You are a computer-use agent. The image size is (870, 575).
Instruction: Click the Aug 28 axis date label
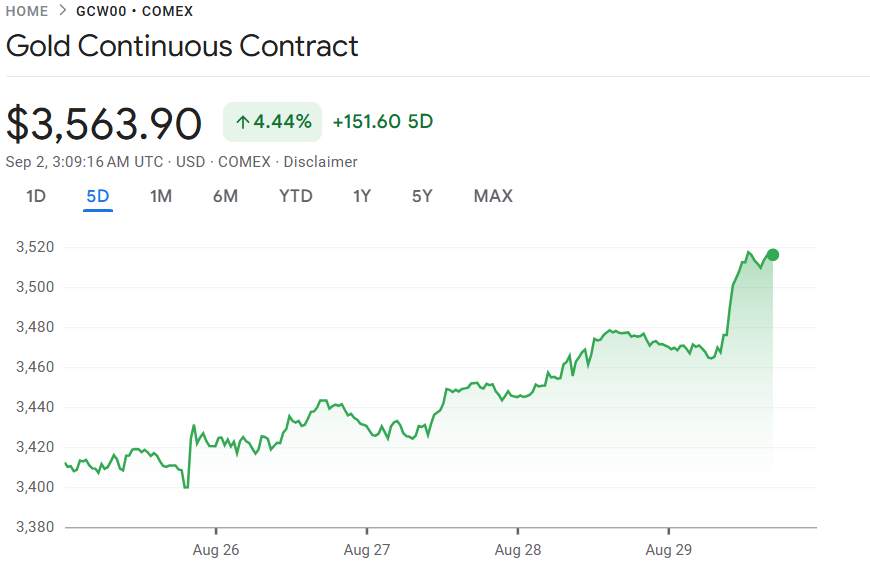point(518,550)
